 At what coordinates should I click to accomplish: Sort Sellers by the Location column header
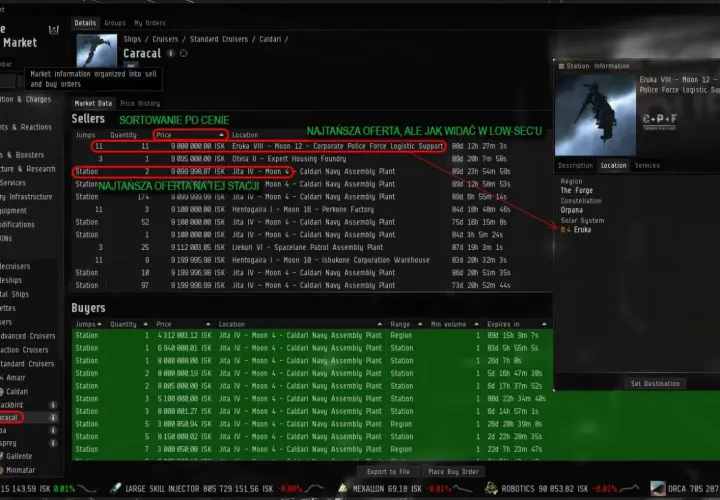click(245, 135)
